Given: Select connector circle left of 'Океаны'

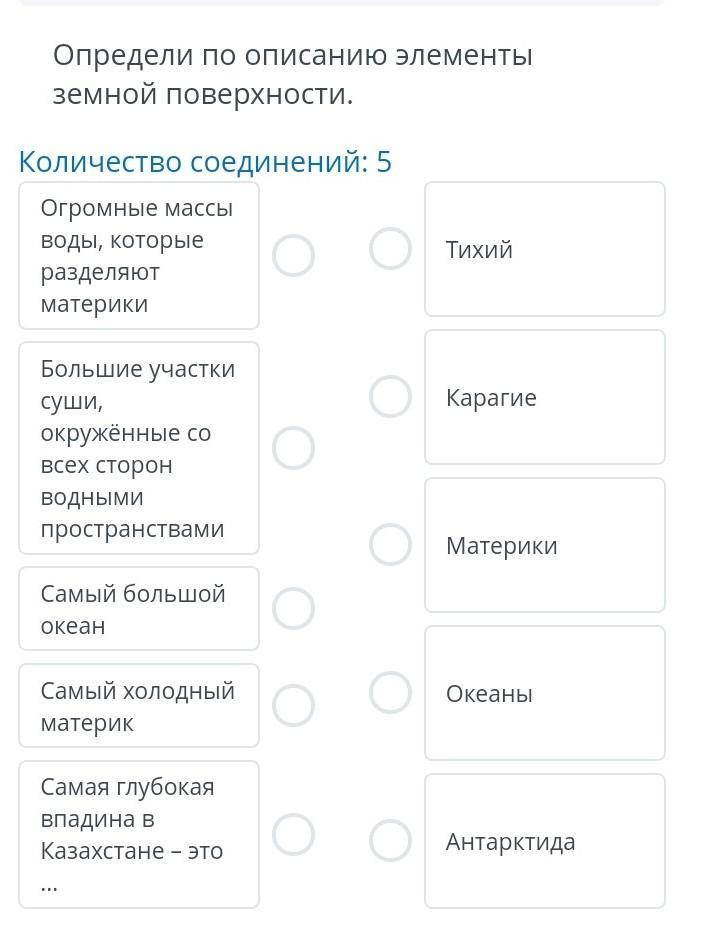Looking at the screenshot, I should tap(390, 692).
